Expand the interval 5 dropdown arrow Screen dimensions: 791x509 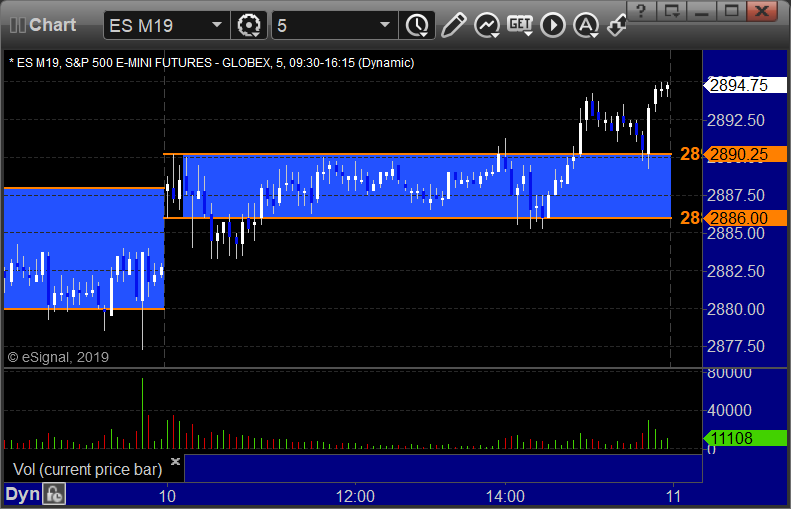(385, 25)
